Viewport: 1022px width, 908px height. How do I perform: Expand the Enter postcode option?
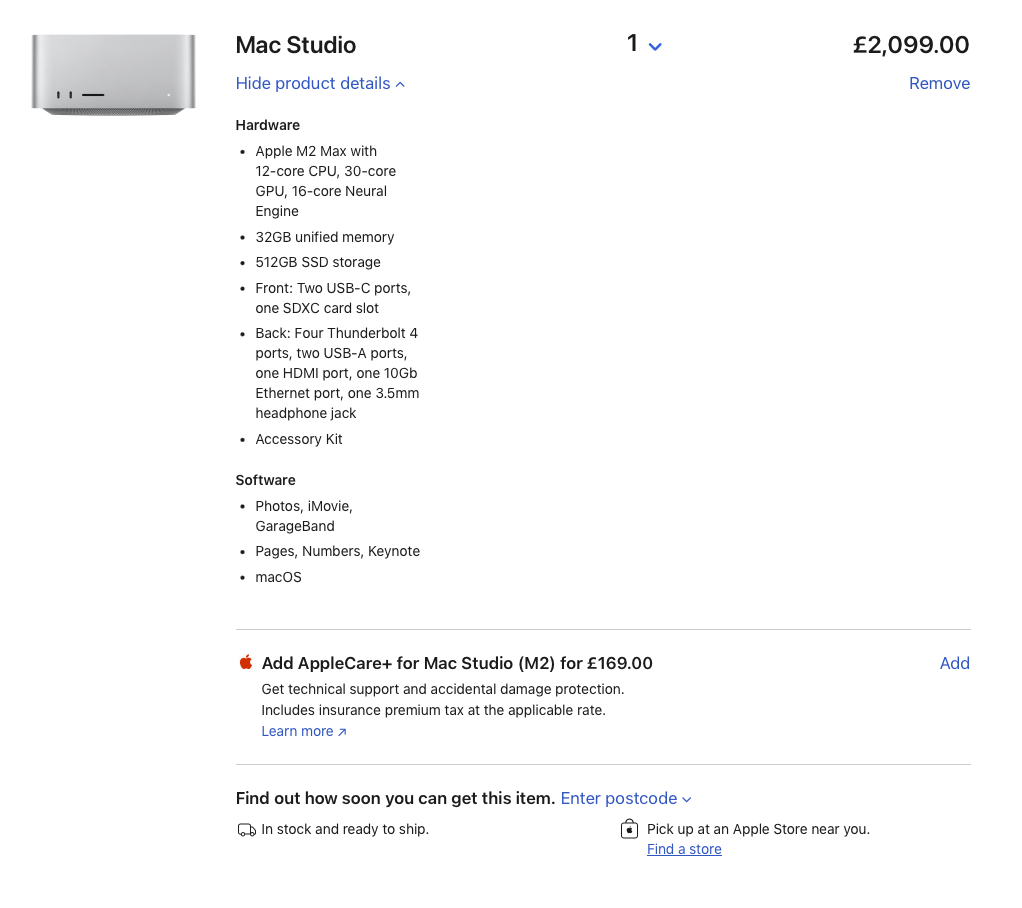(x=618, y=798)
